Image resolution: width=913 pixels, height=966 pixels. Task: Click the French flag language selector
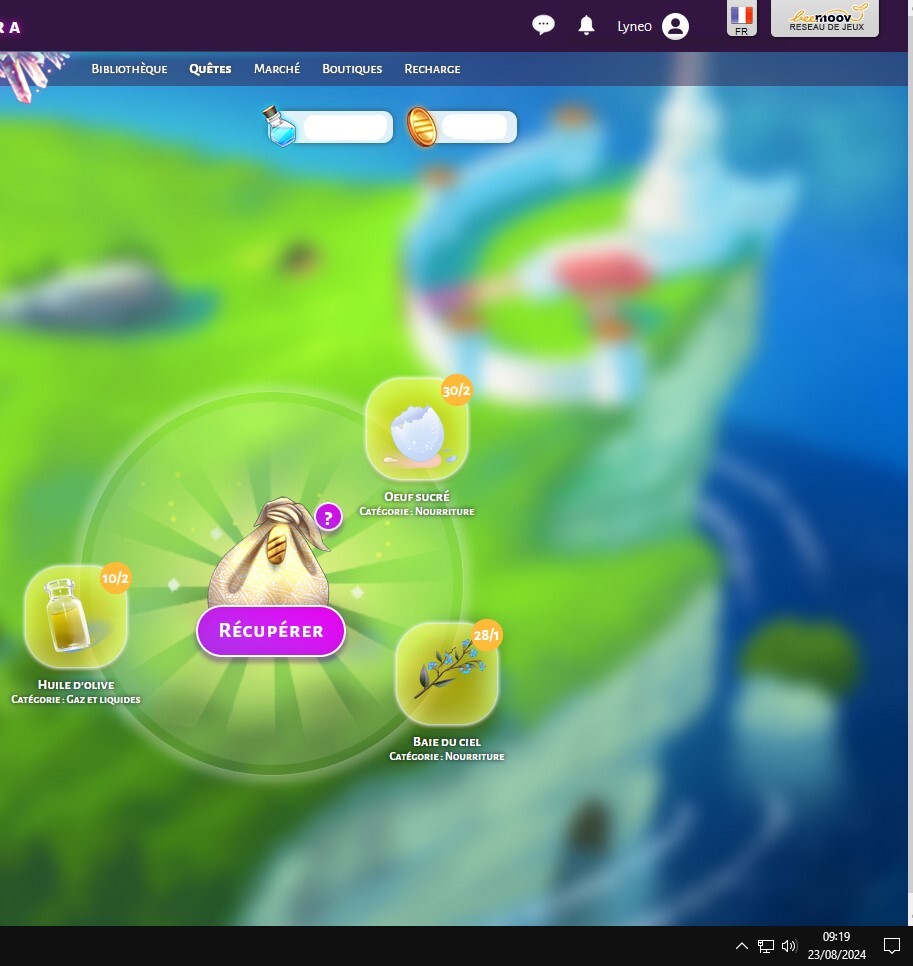point(742,18)
